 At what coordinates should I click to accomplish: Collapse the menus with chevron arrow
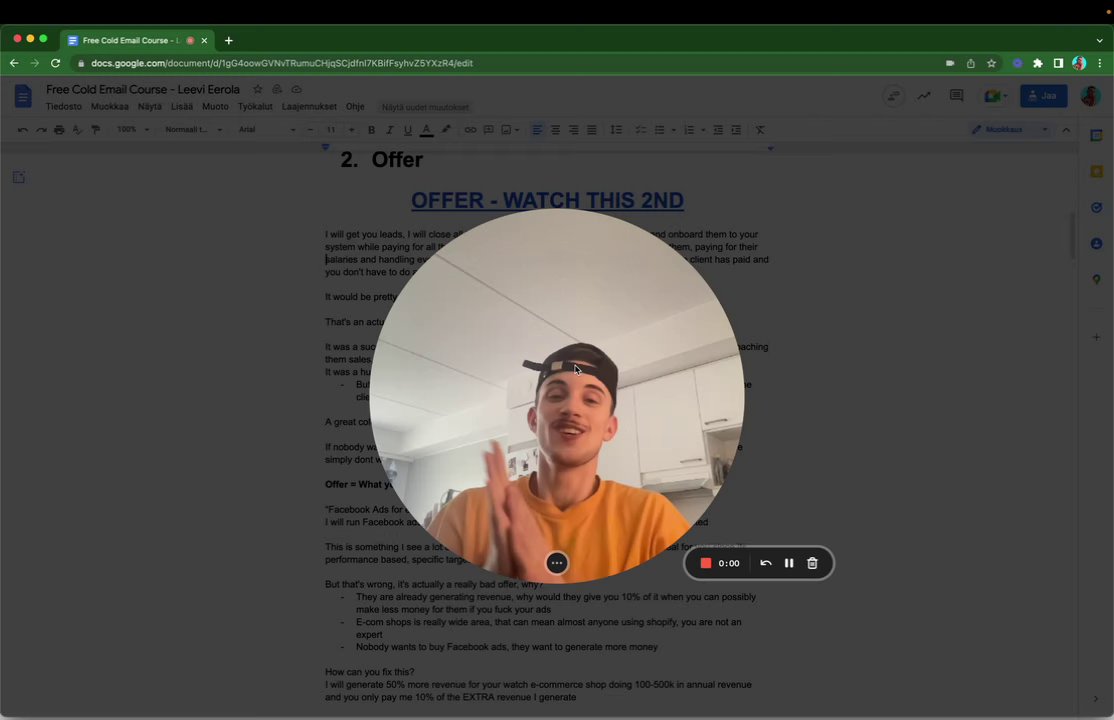(x=1066, y=130)
